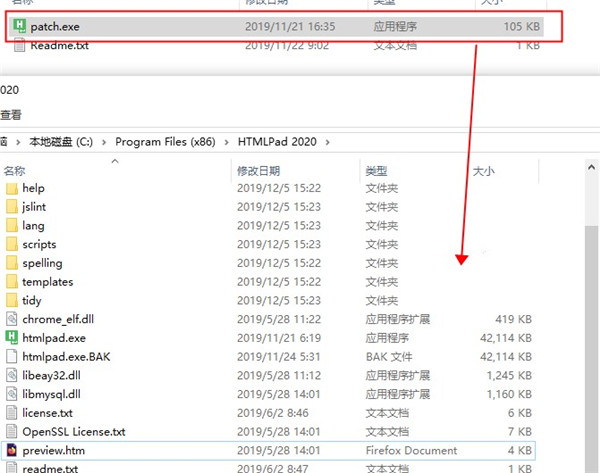Select the help folder name

pyautogui.click(x=33, y=188)
